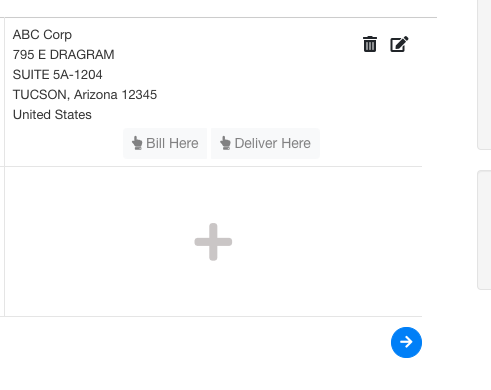
Task: Click the TUCSON, Arizona 12345 line
Action: [85, 95]
